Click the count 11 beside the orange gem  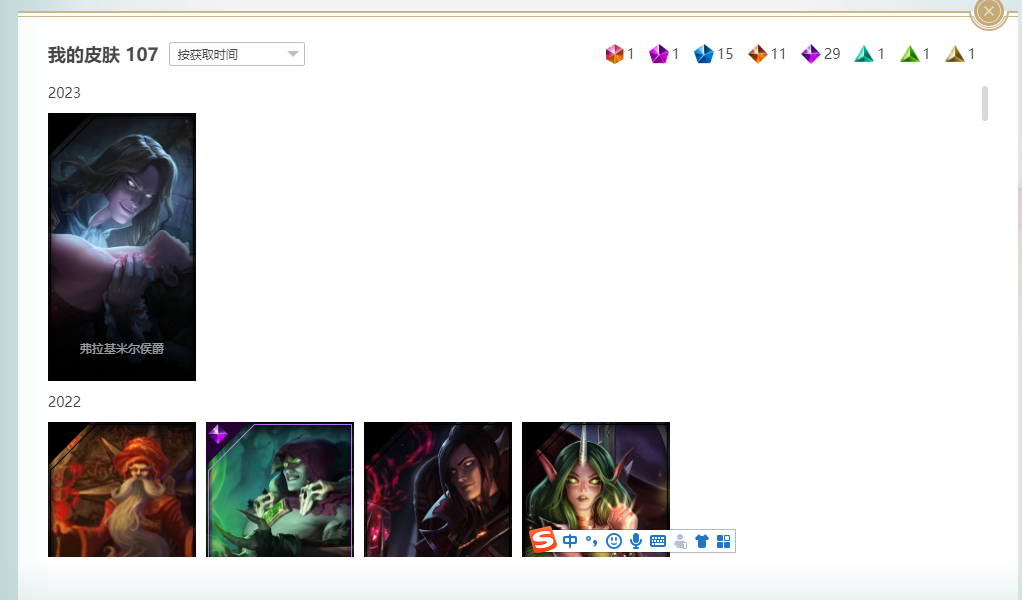coord(778,54)
